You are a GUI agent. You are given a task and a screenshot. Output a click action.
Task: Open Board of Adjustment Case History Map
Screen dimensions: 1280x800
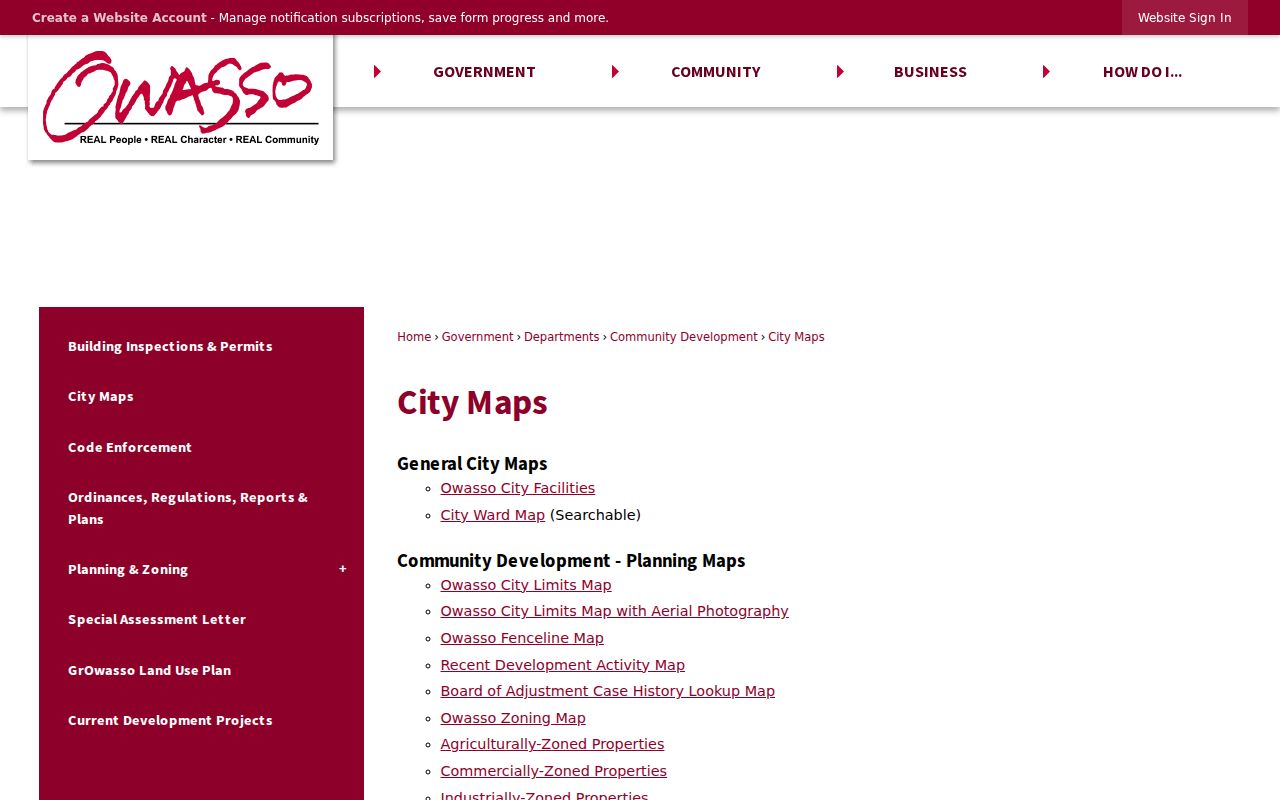point(607,691)
